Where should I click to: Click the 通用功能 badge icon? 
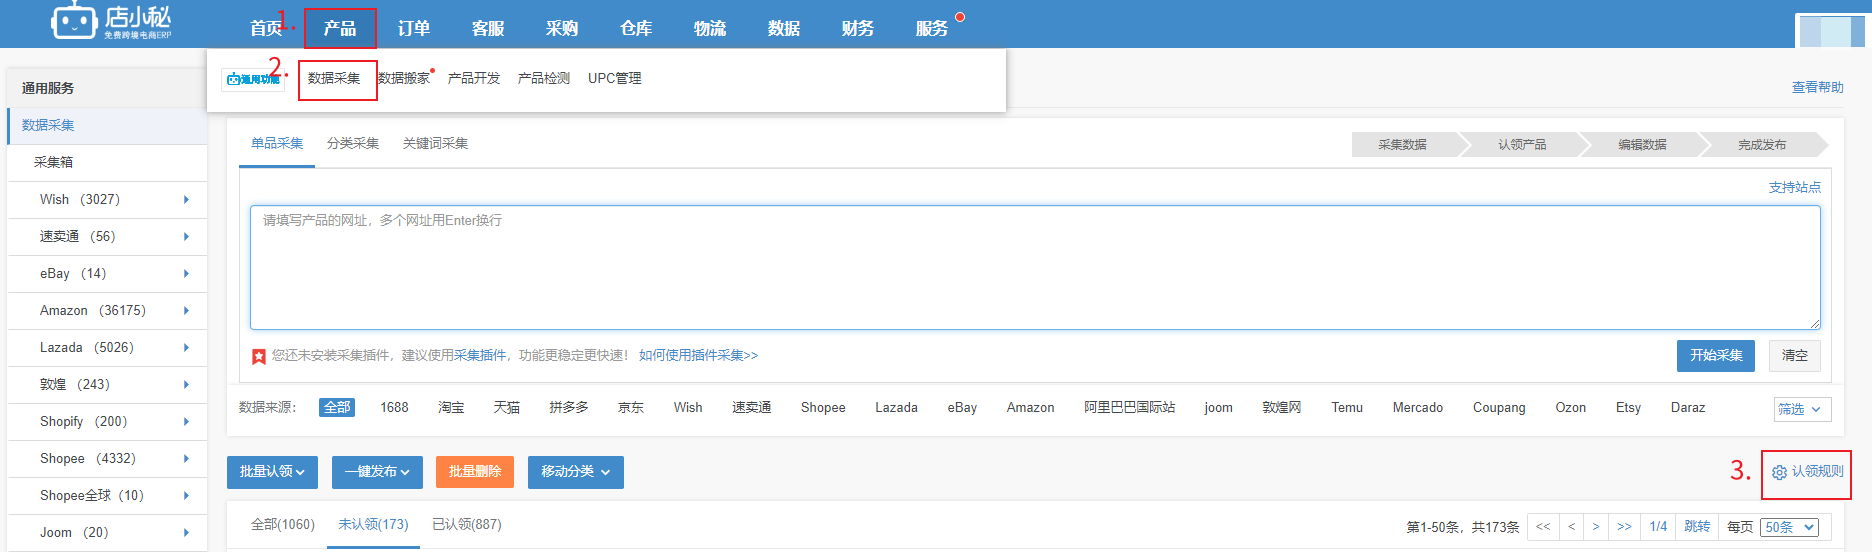pyautogui.click(x=253, y=79)
